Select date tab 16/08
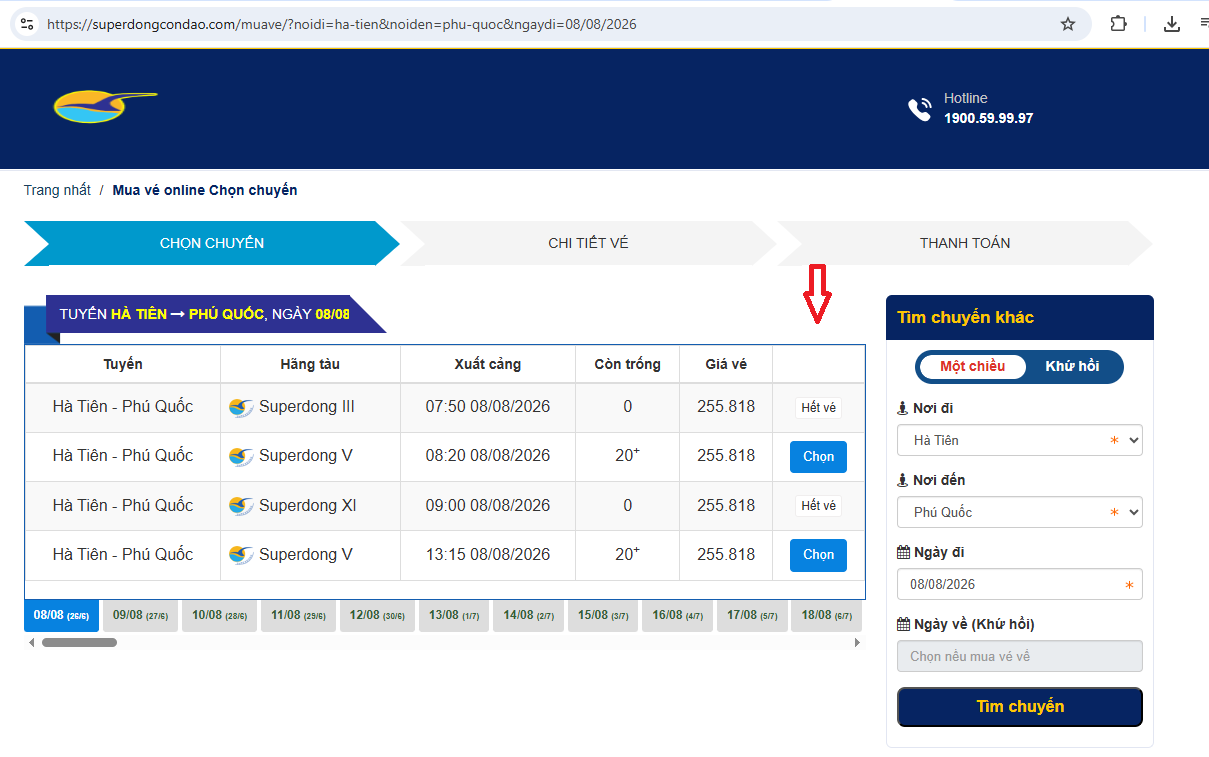This screenshot has height=757, width=1209. [677, 616]
